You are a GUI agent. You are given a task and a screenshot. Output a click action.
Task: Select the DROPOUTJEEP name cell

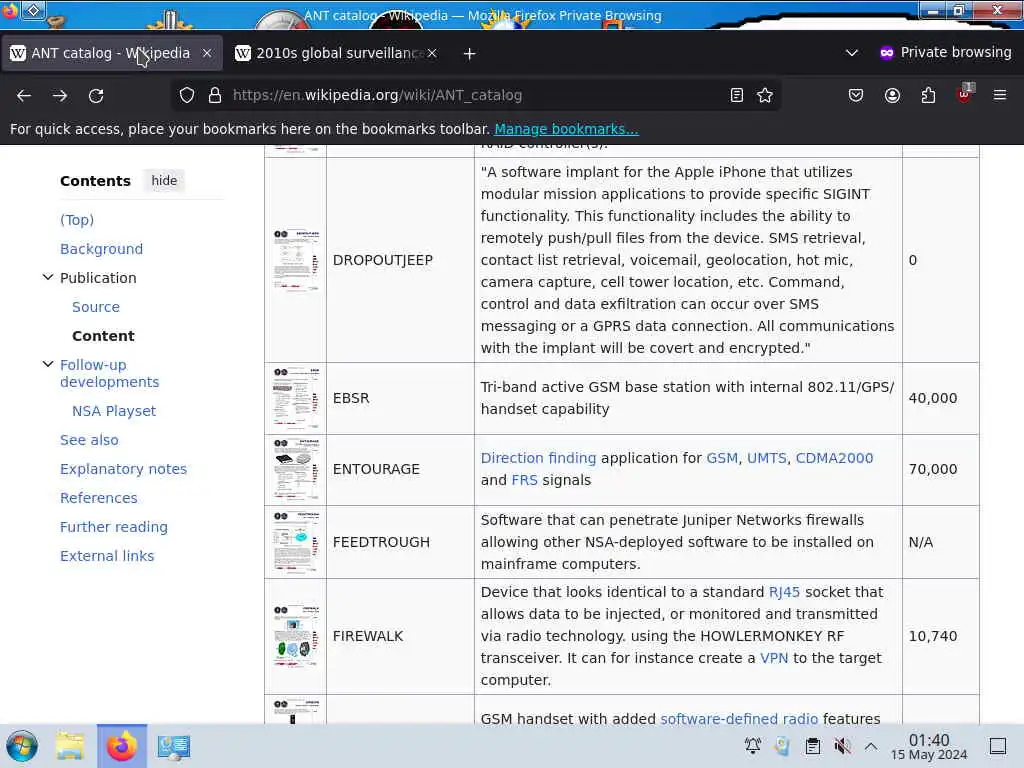(400, 260)
